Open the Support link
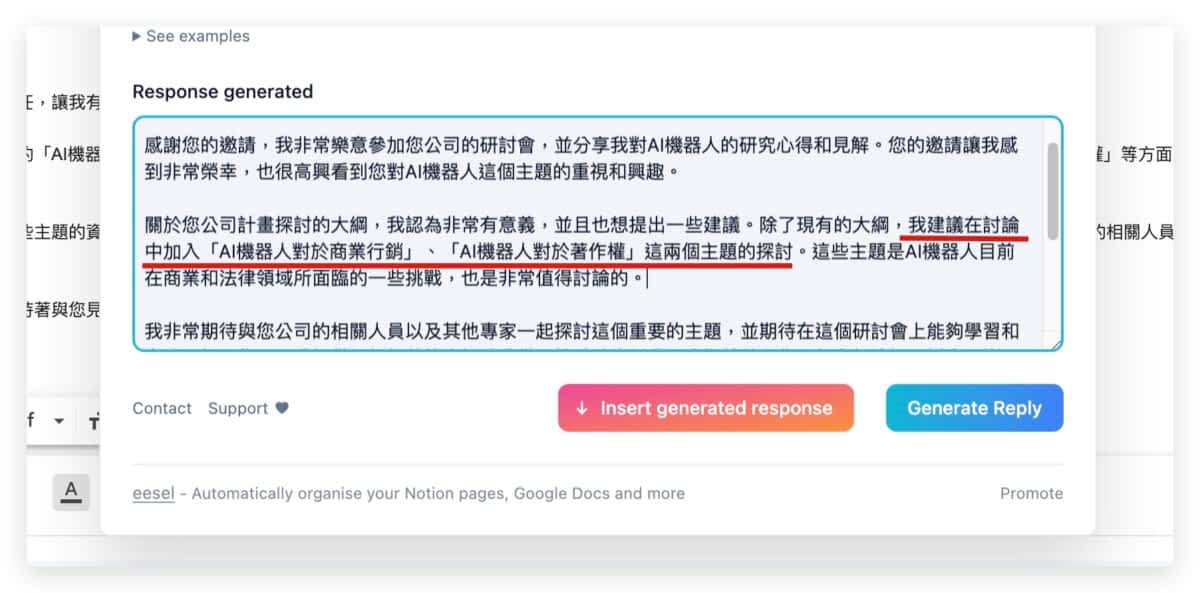 pos(238,408)
